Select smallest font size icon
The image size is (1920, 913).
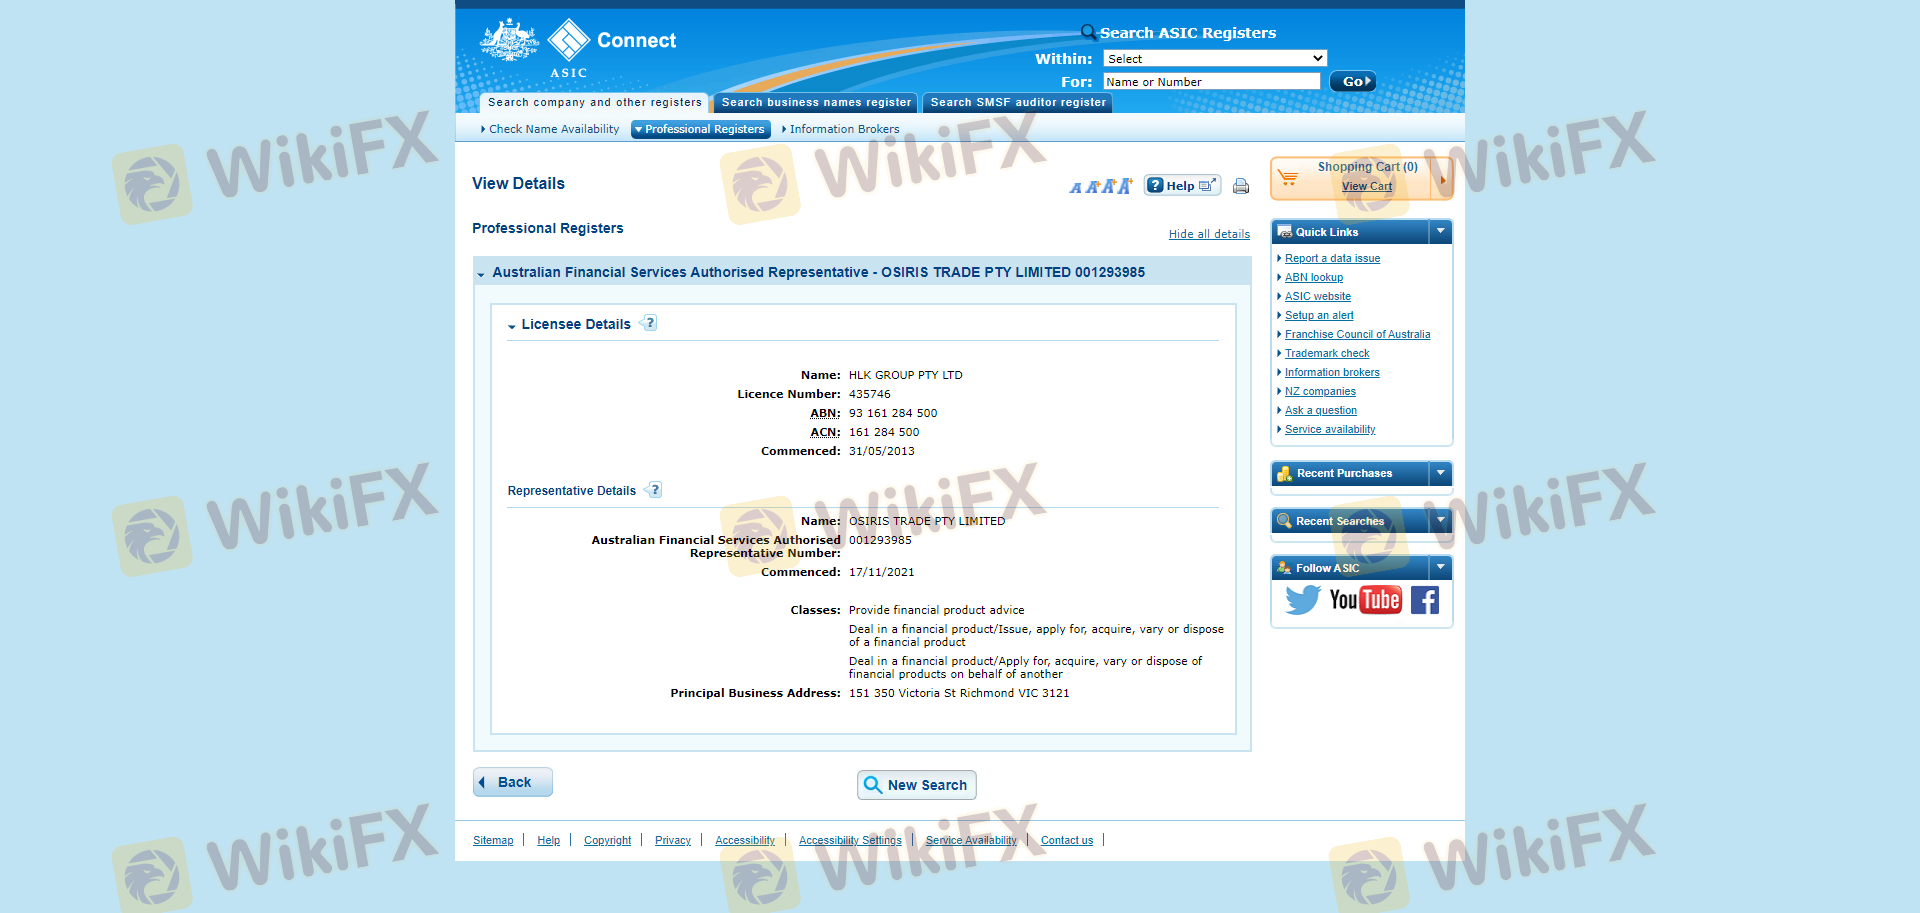[1075, 187]
